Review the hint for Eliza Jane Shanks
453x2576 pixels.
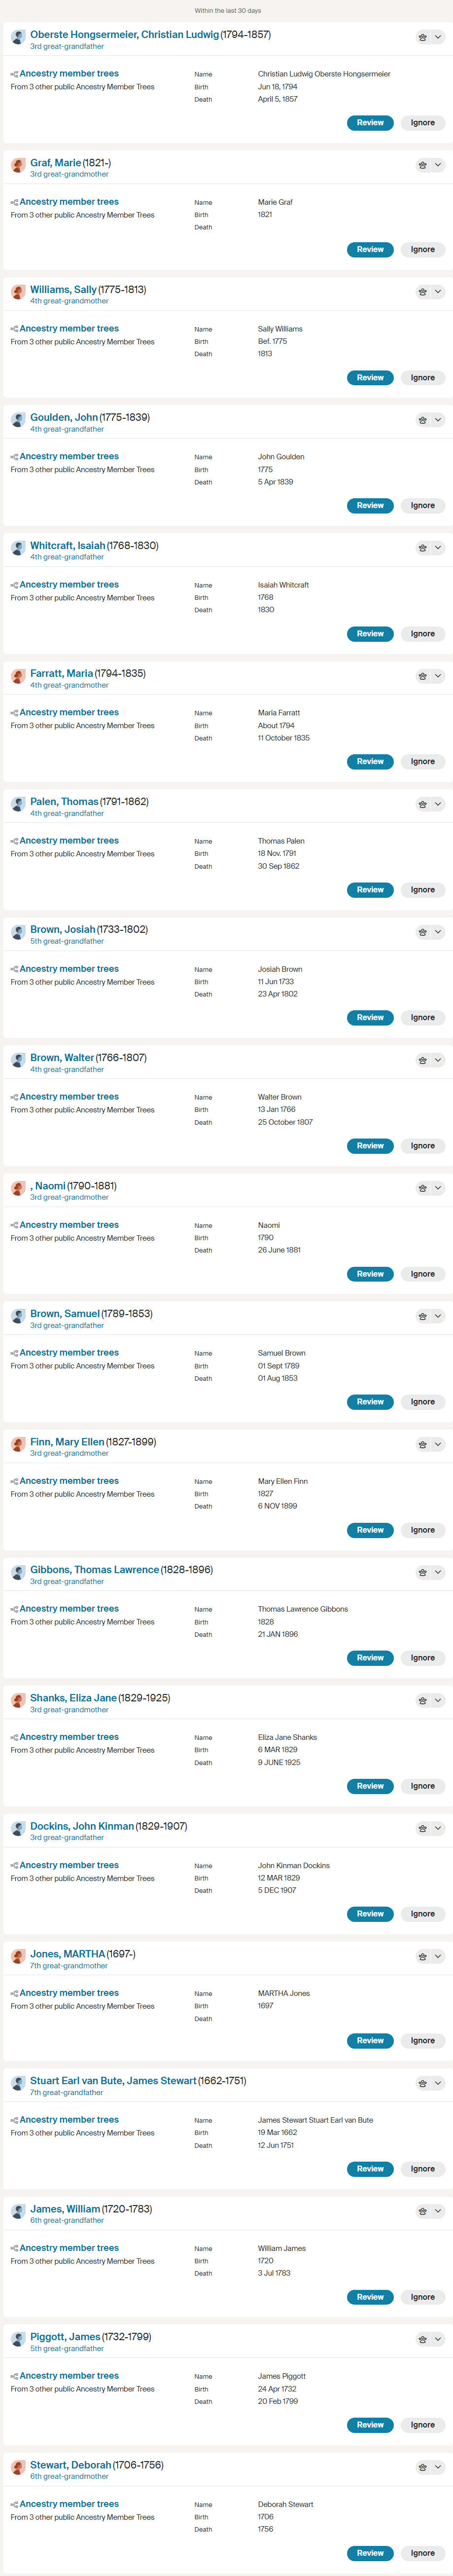[370, 1786]
